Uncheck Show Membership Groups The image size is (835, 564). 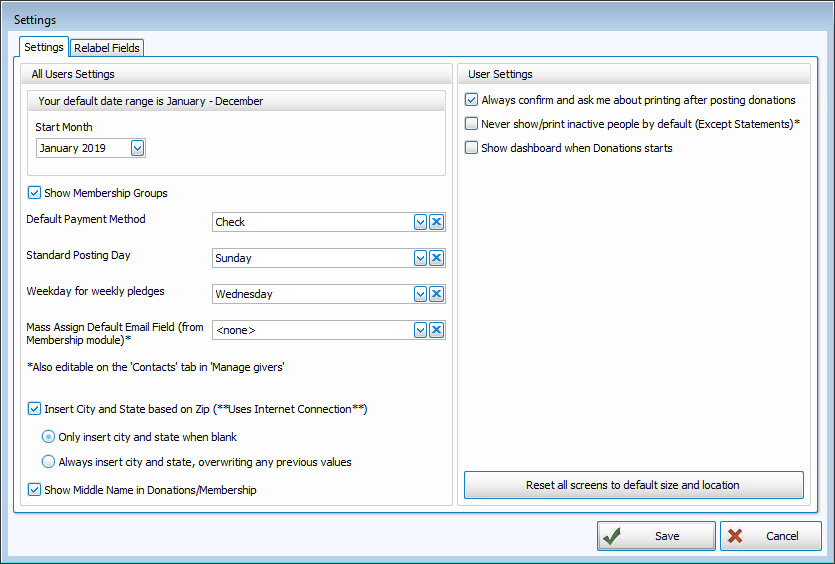point(34,193)
